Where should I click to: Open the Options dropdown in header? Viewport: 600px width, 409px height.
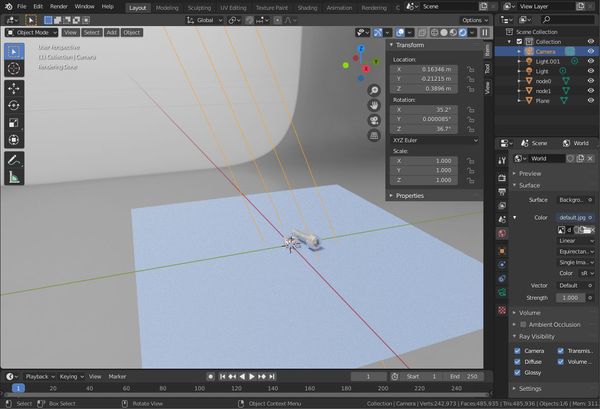[475, 20]
